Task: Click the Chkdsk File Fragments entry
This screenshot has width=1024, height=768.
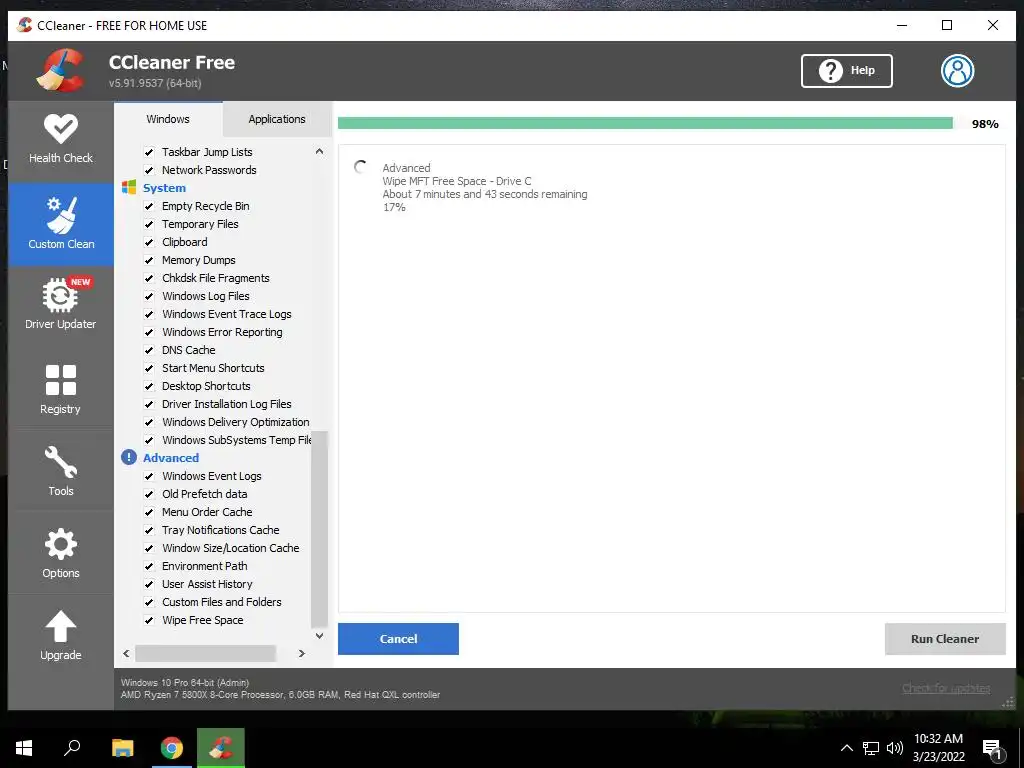Action: click(x=216, y=278)
